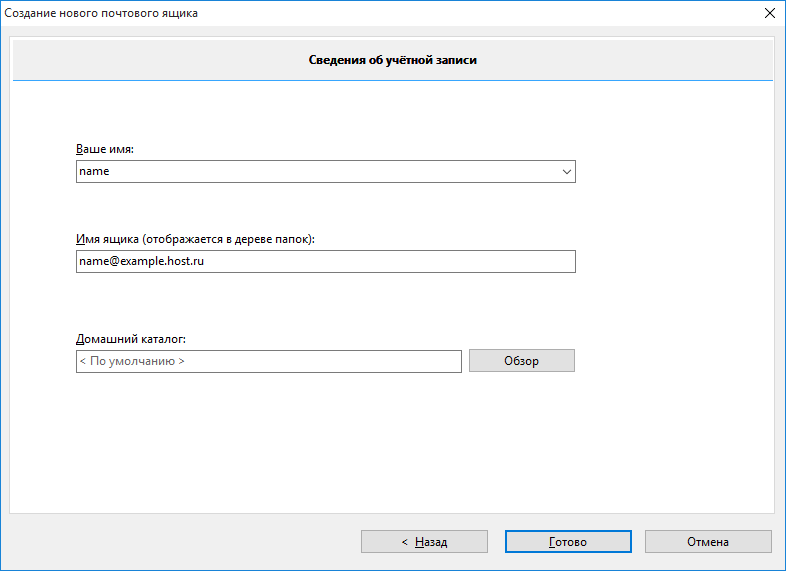This screenshot has height=571, width=786.
Task: Open the Обзор browse button
Action: [x=522, y=361]
